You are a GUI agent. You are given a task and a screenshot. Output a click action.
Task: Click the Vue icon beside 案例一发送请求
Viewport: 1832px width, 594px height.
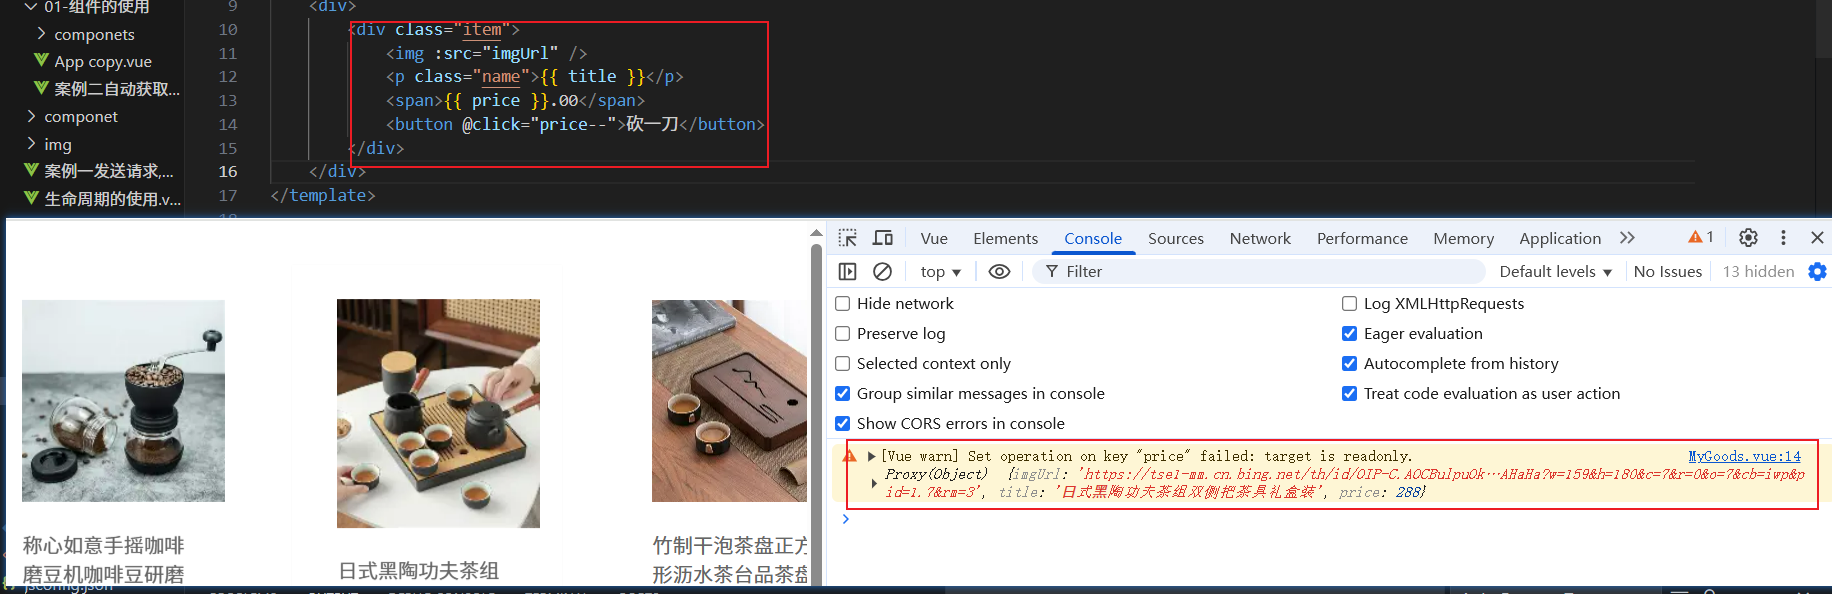[31, 170]
